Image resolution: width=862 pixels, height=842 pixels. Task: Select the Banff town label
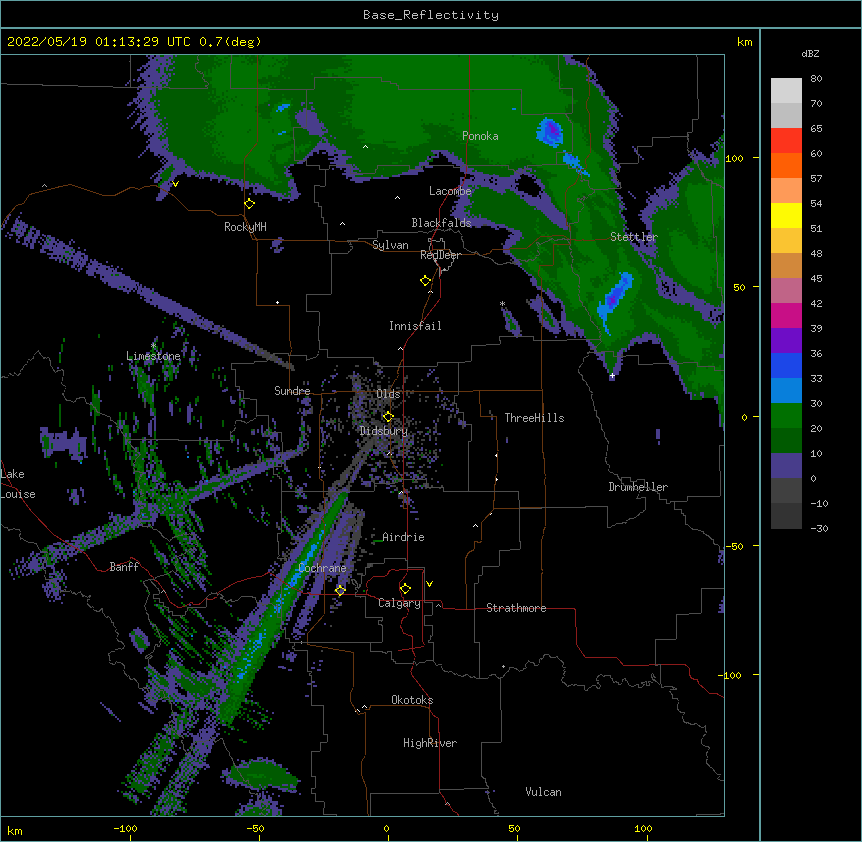pyautogui.click(x=124, y=567)
